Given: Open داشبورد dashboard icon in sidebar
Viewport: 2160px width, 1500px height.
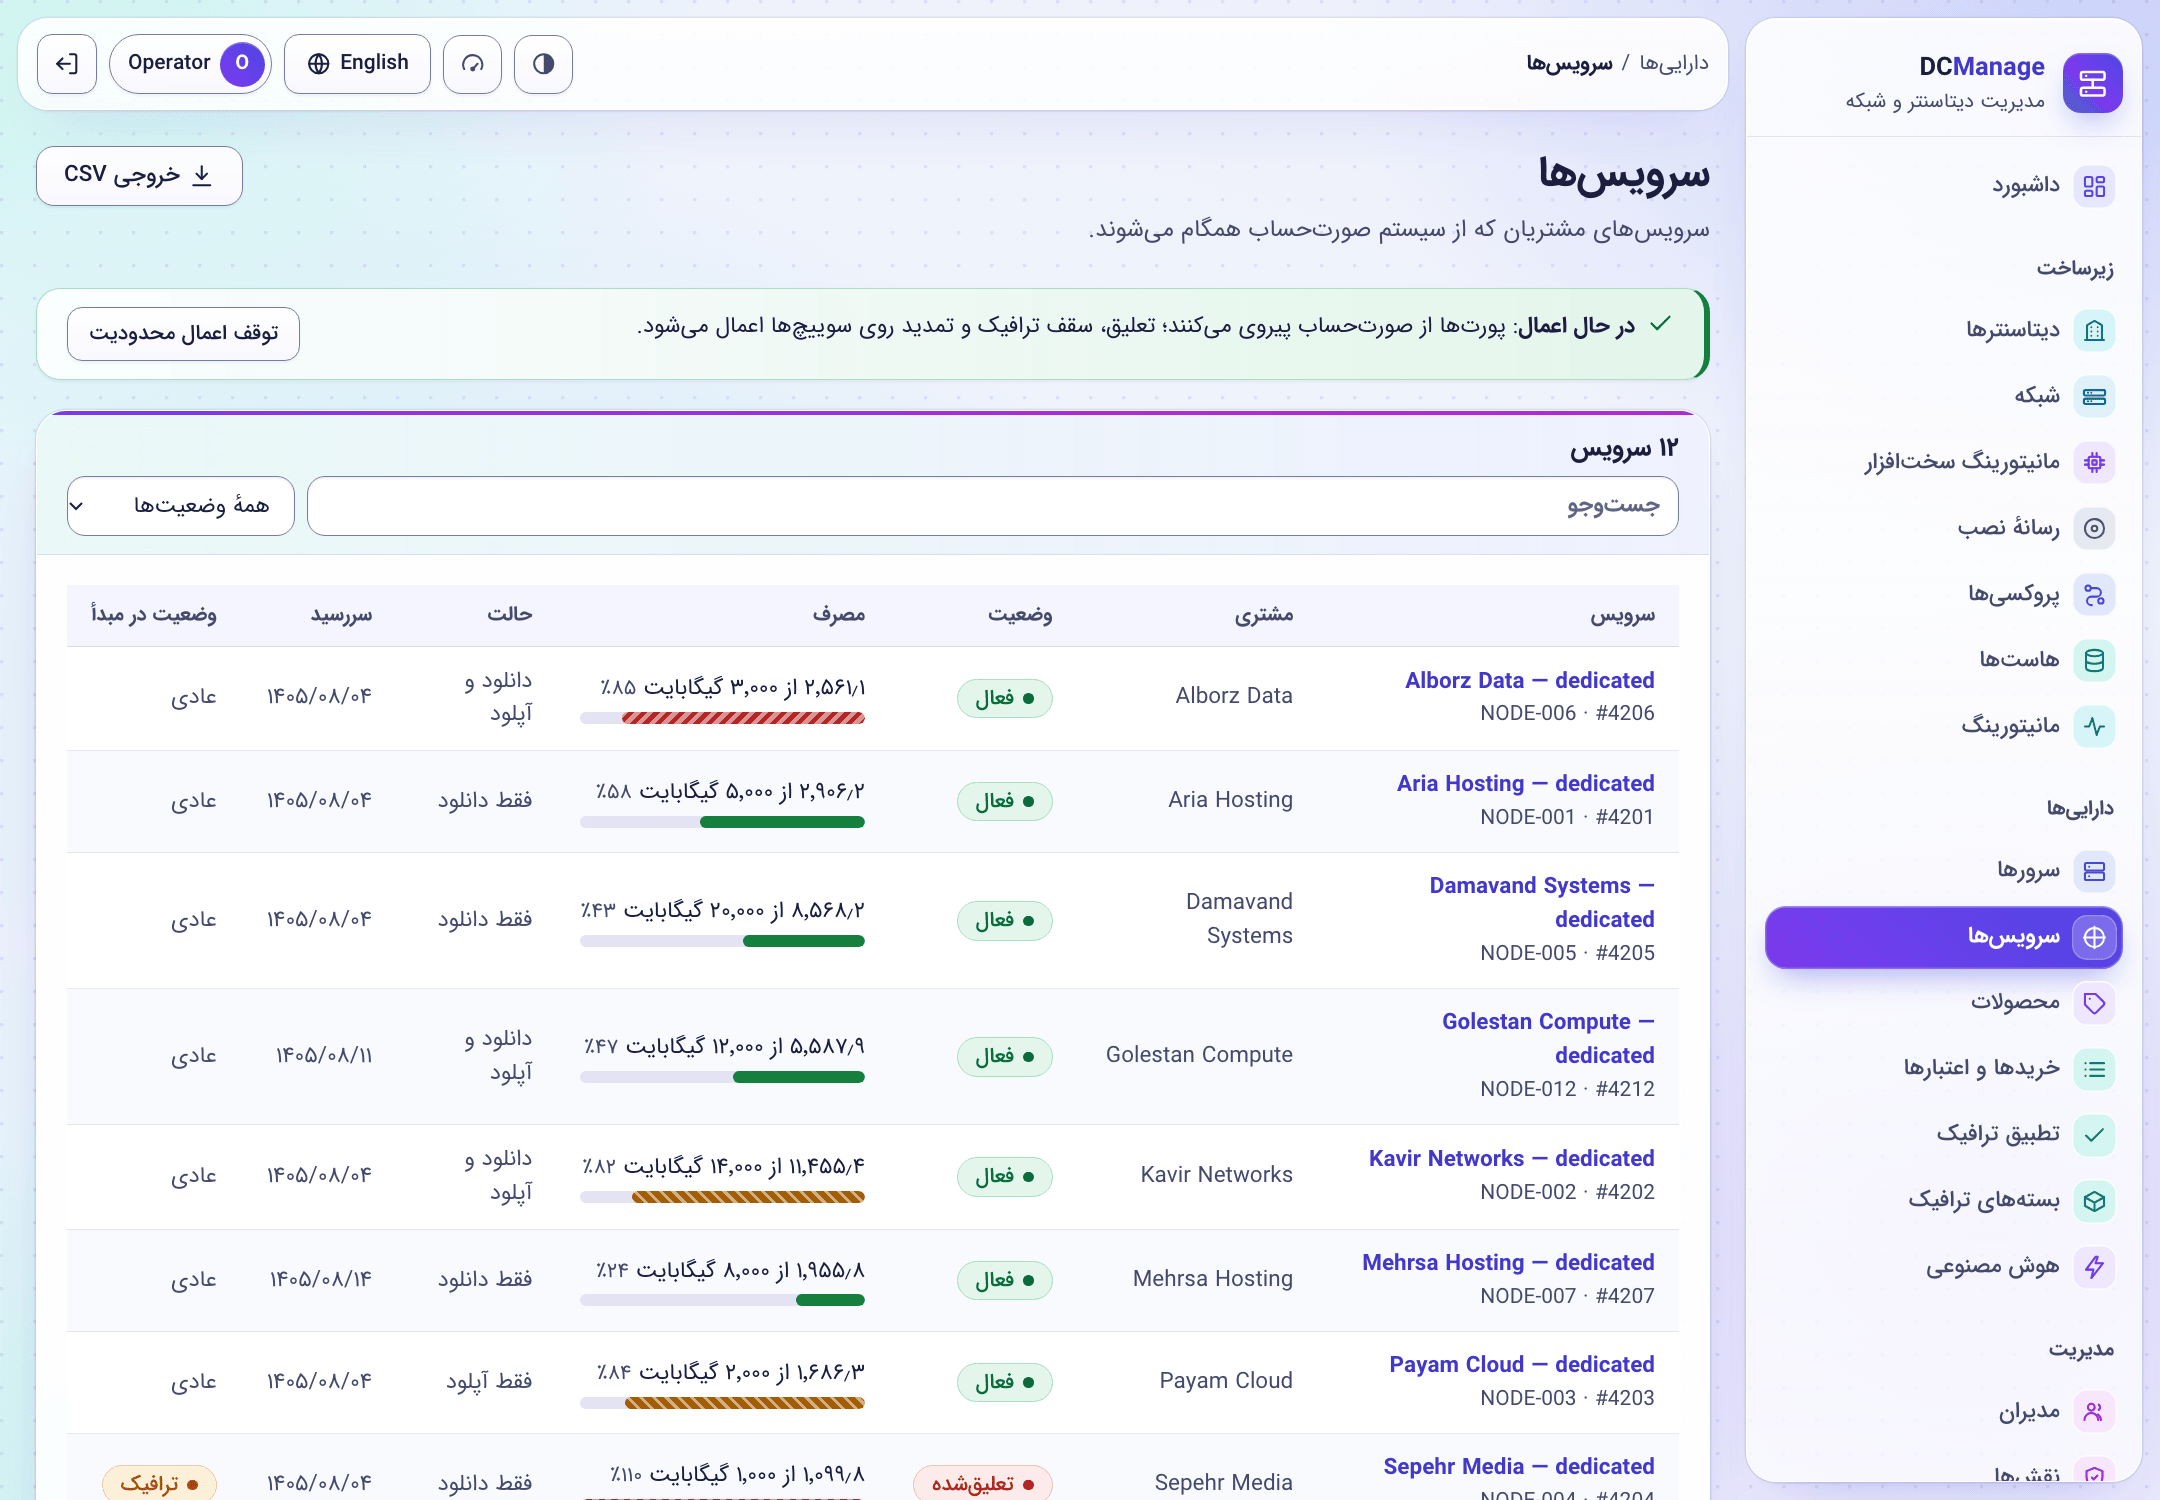Looking at the screenshot, I should pos(2094,186).
